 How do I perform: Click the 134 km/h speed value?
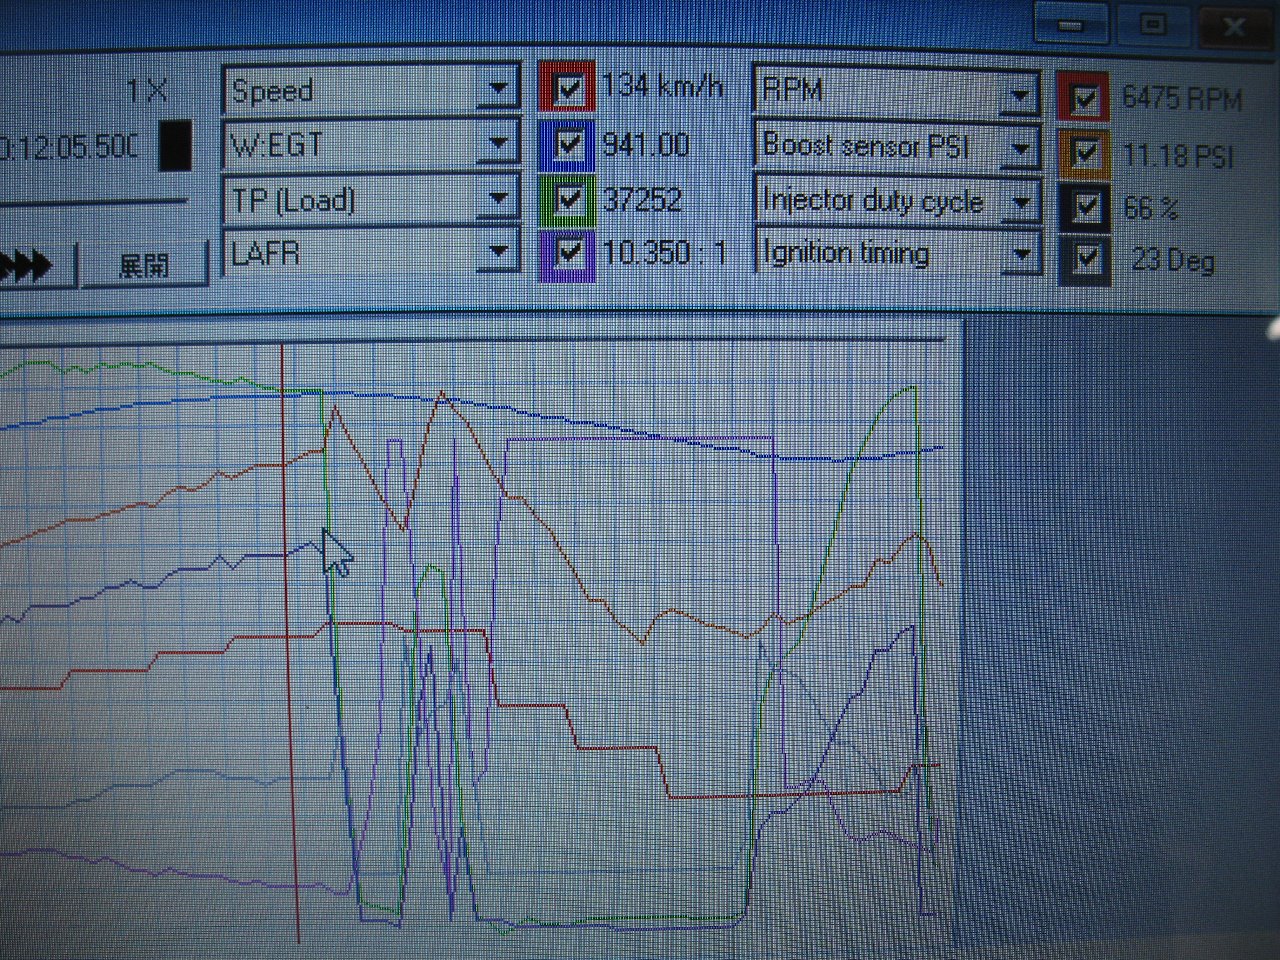click(x=661, y=86)
